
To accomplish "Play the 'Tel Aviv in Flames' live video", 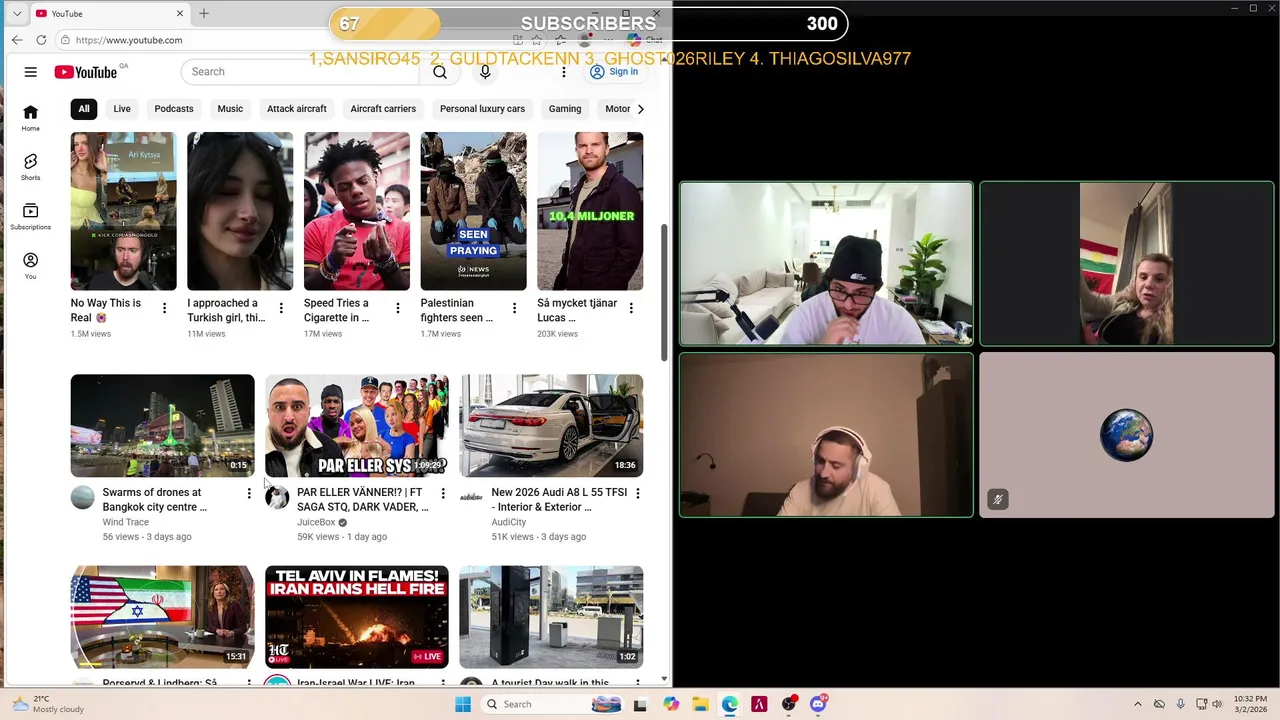I will [x=357, y=617].
